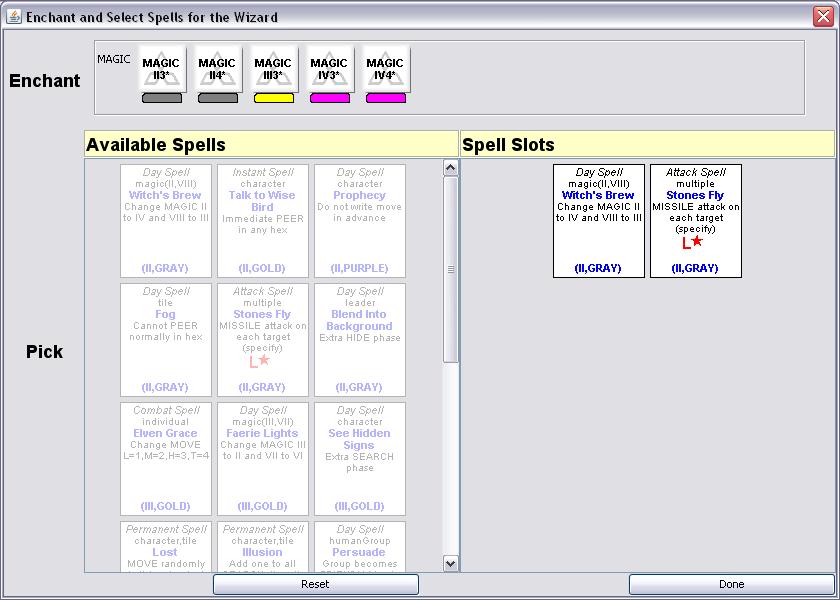Viewport: 840px width, 600px height.
Task: Click the Java icon in title bar
Action: pos(13,17)
